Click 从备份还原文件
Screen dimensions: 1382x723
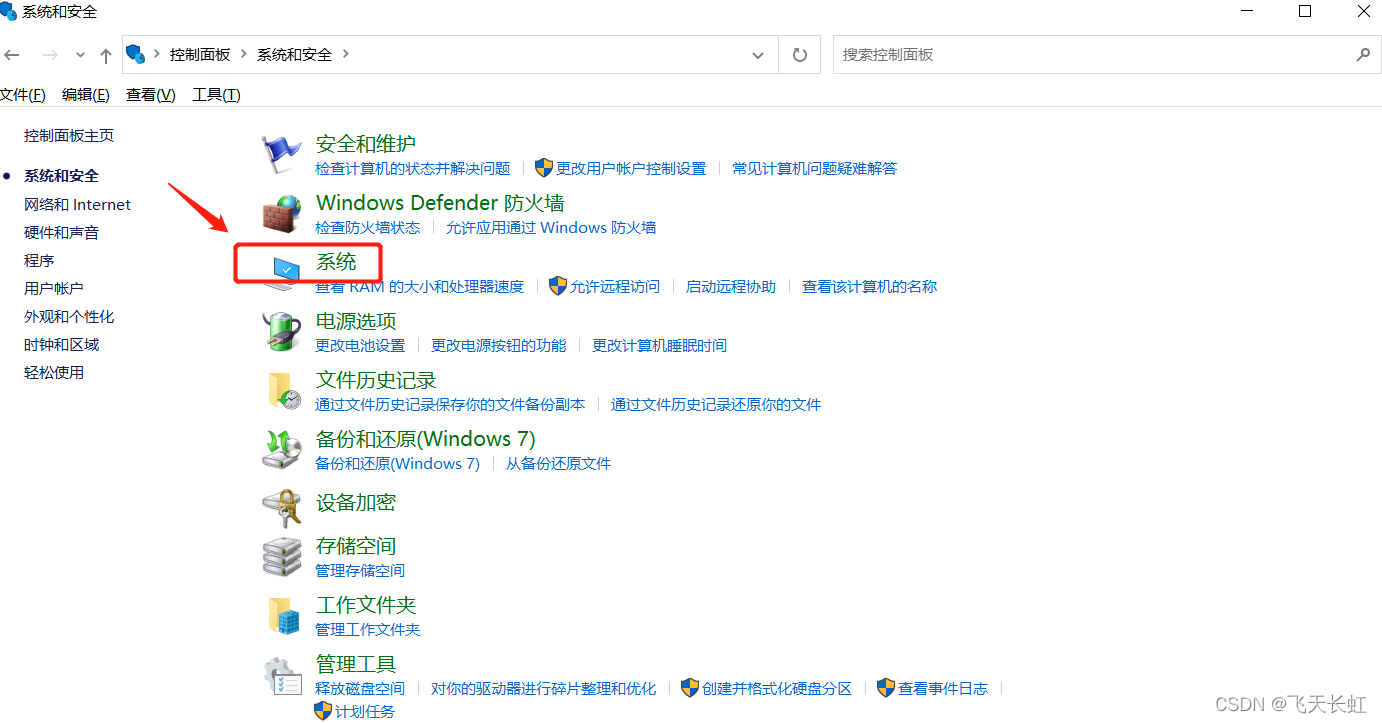(x=558, y=463)
